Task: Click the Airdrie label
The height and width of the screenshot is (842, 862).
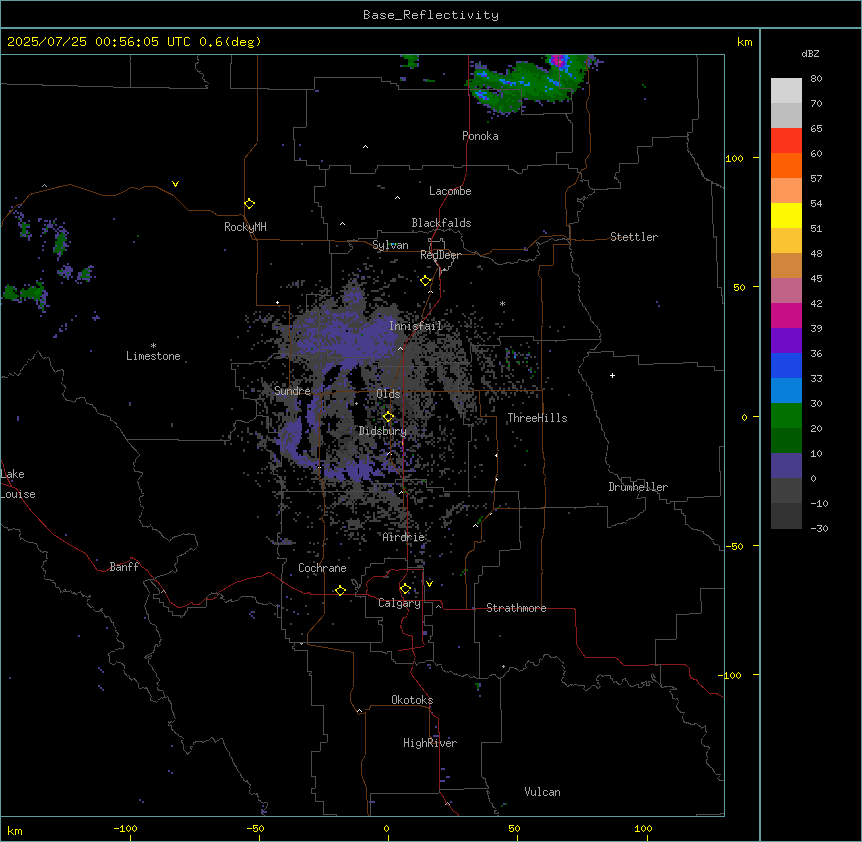Action: click(404, 538)
